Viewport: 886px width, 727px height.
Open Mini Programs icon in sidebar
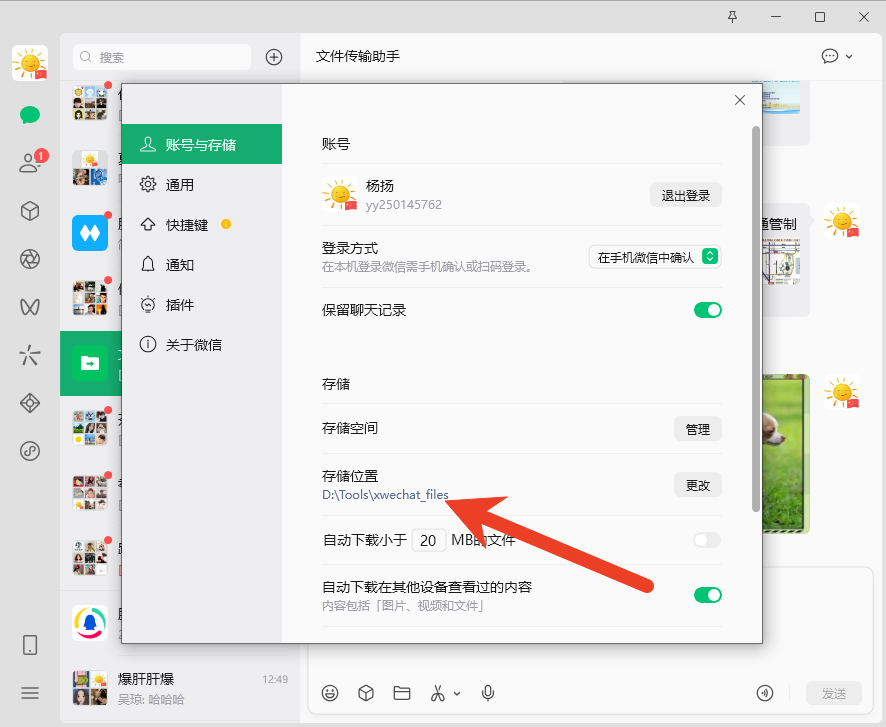30,451
